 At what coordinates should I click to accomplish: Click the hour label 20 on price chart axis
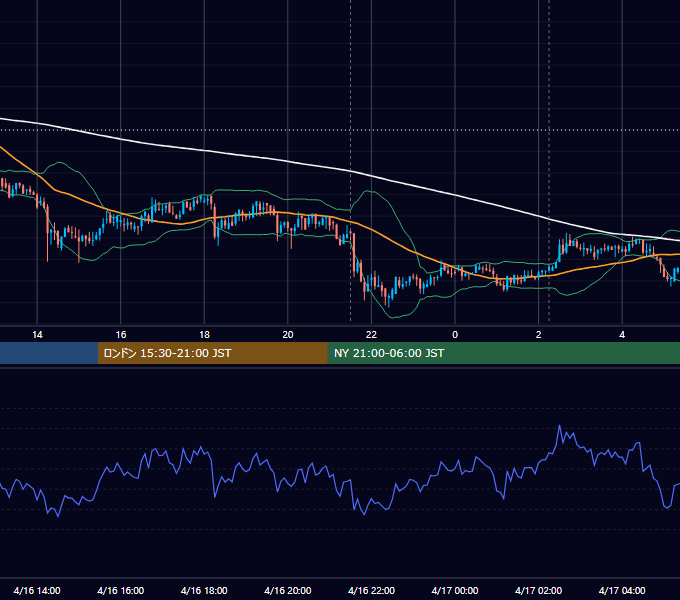point(288,334)
